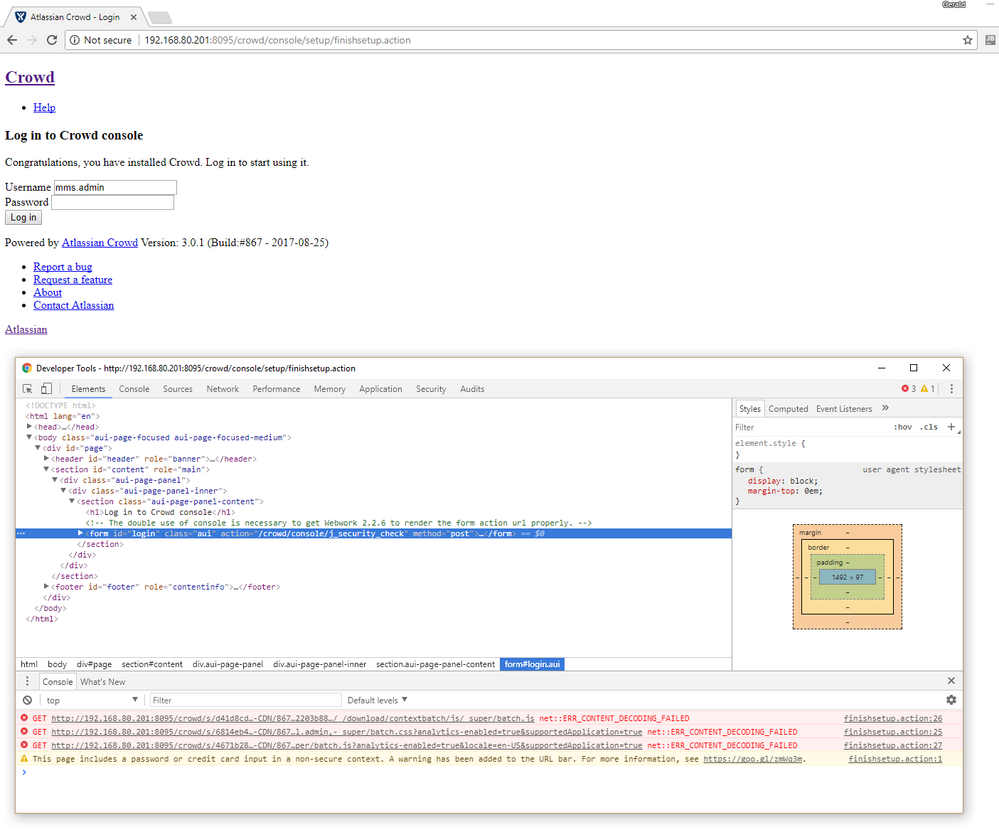Open the Help link
999x840 pixels.
44,107
